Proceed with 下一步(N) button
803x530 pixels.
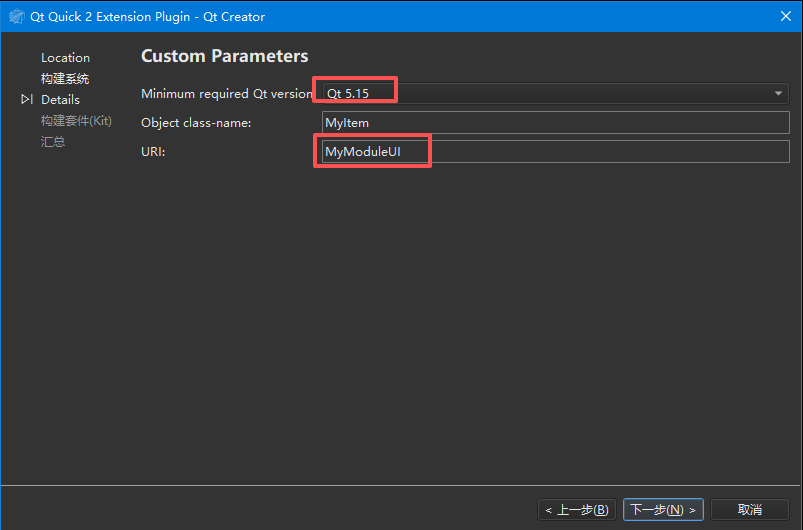point(663,510)
